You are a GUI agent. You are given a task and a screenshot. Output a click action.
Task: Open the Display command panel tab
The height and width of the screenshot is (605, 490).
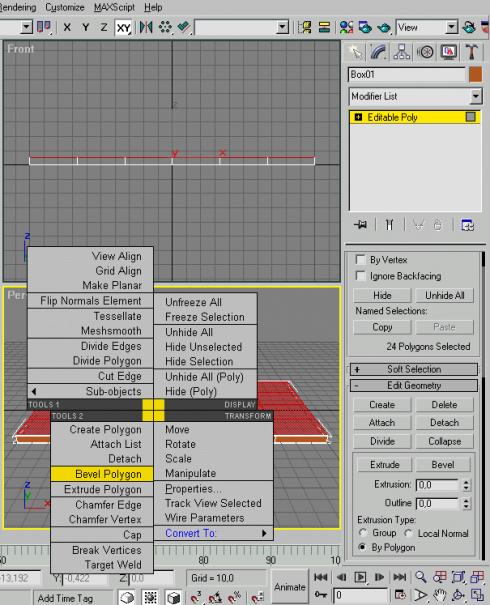pyautogui.click(x=449, y=52)
